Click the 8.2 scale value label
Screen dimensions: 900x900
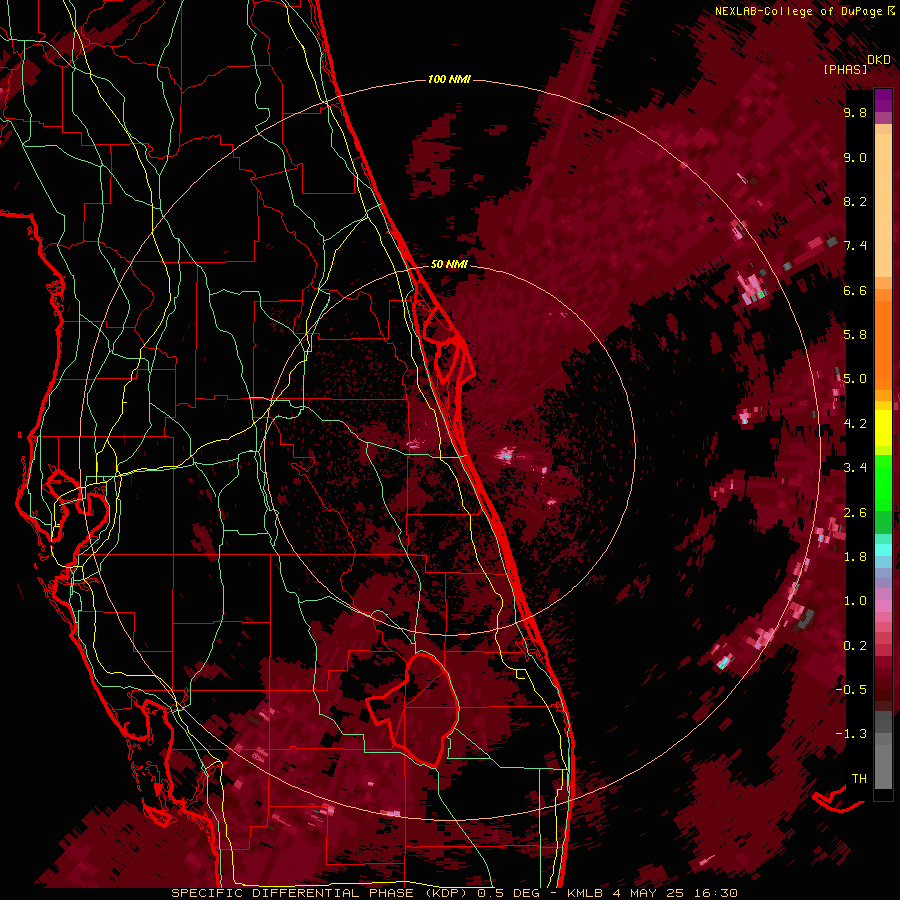pyautogui.click(x=855, y=201)
